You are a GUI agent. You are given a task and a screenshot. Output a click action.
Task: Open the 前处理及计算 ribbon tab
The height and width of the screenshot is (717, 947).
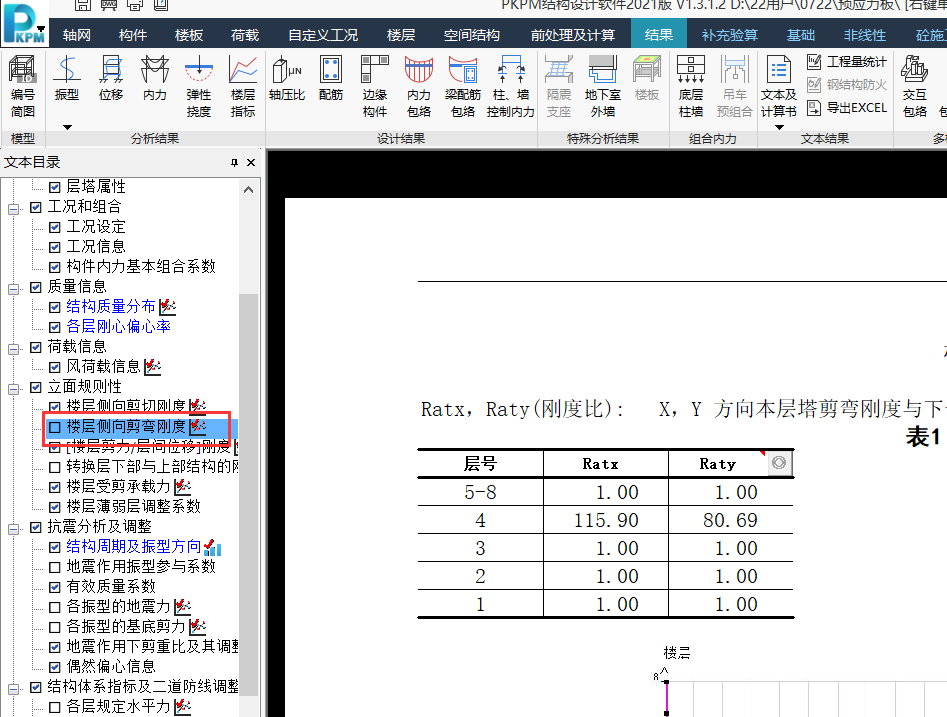[573, 35]
